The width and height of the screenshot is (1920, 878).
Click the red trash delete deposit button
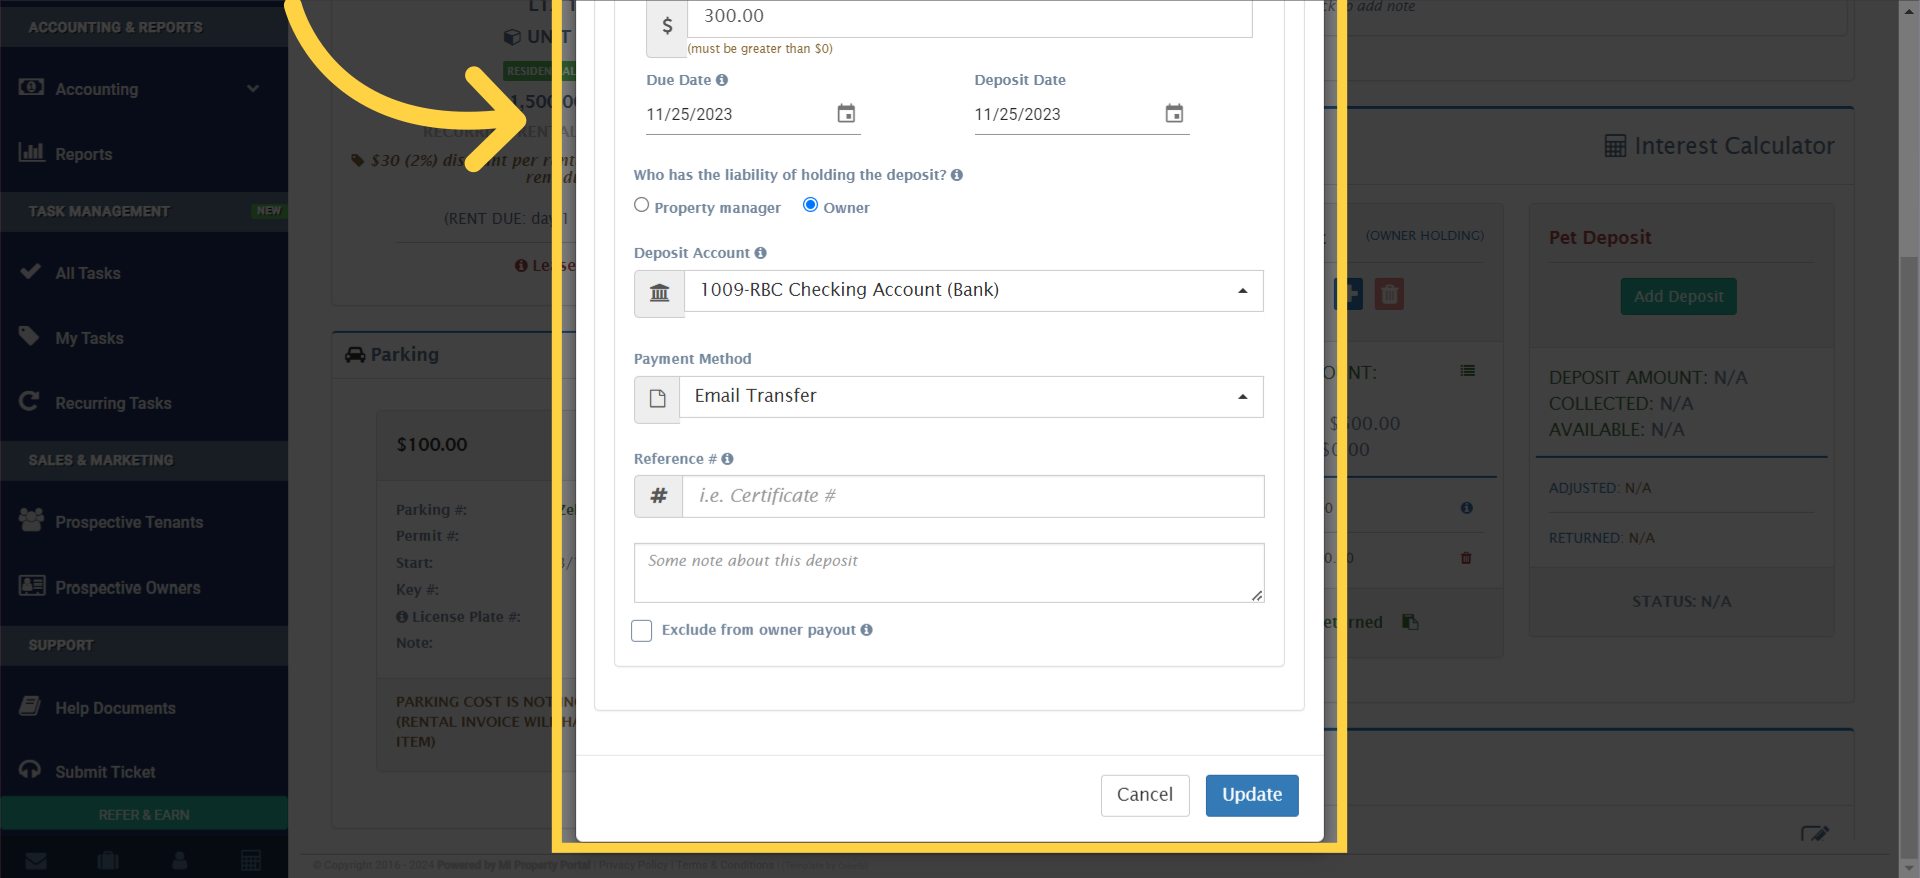[1389, 294]
